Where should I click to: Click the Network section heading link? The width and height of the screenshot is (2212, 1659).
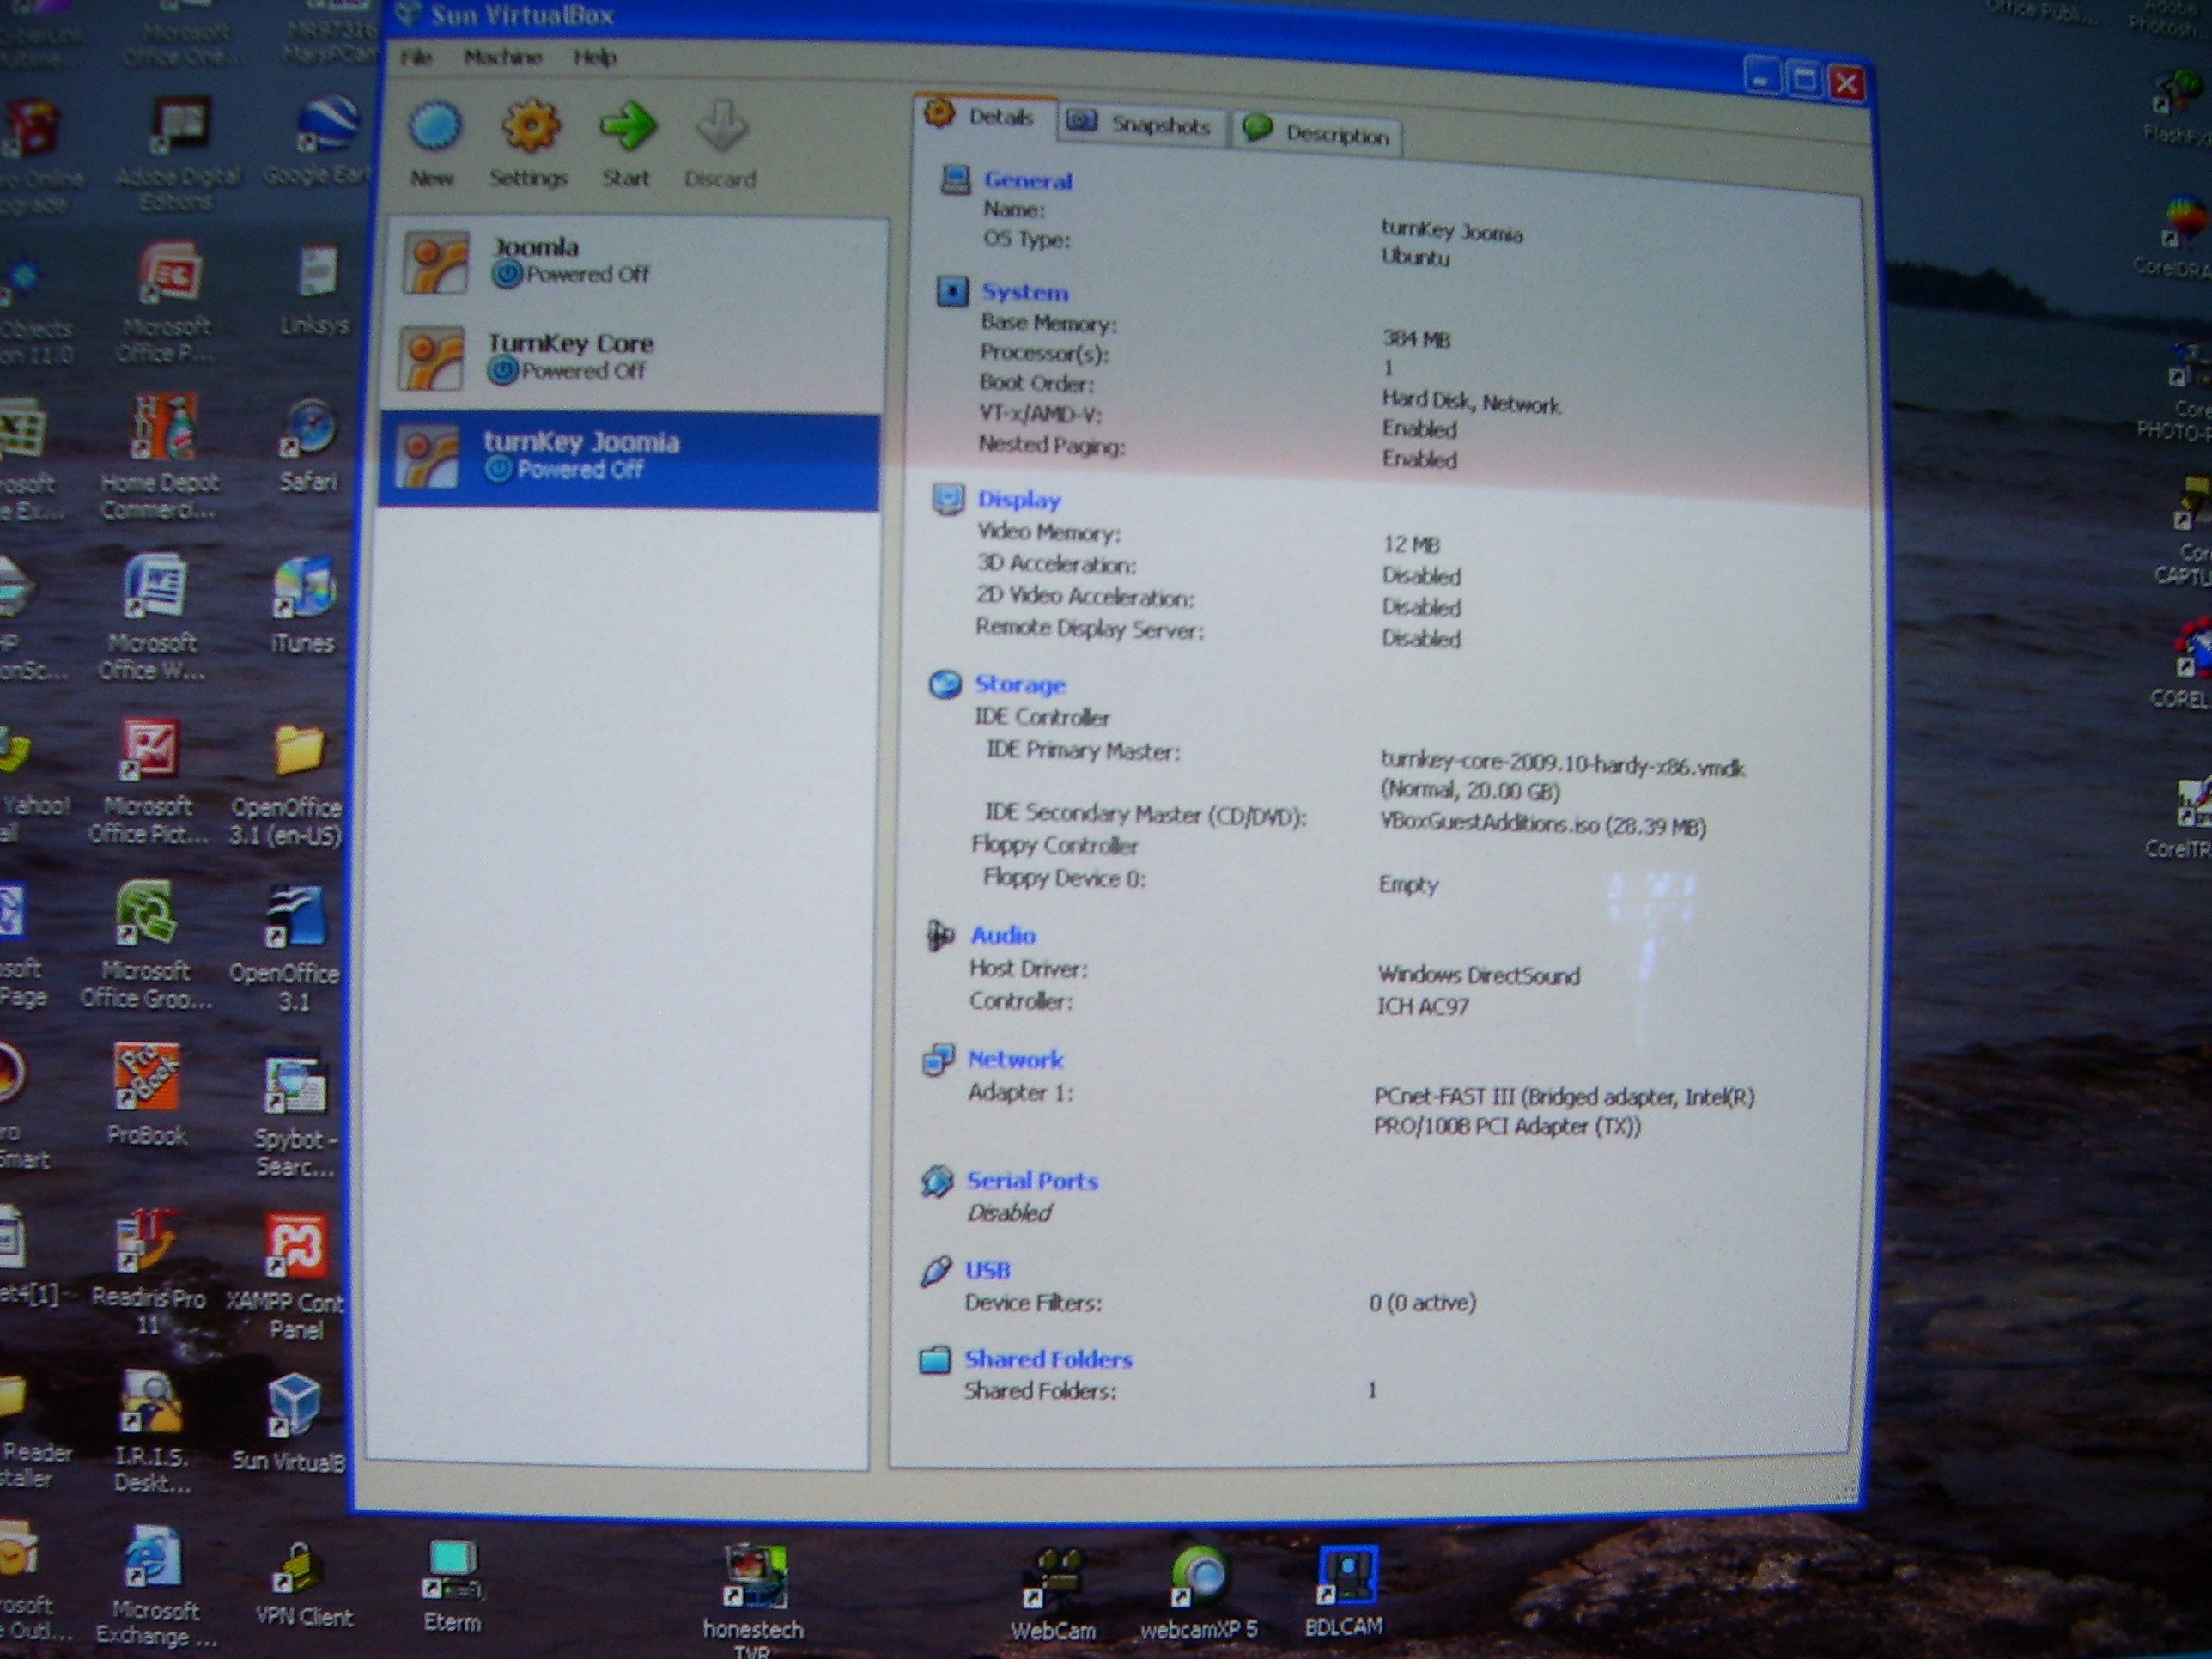(1015, 1060)
